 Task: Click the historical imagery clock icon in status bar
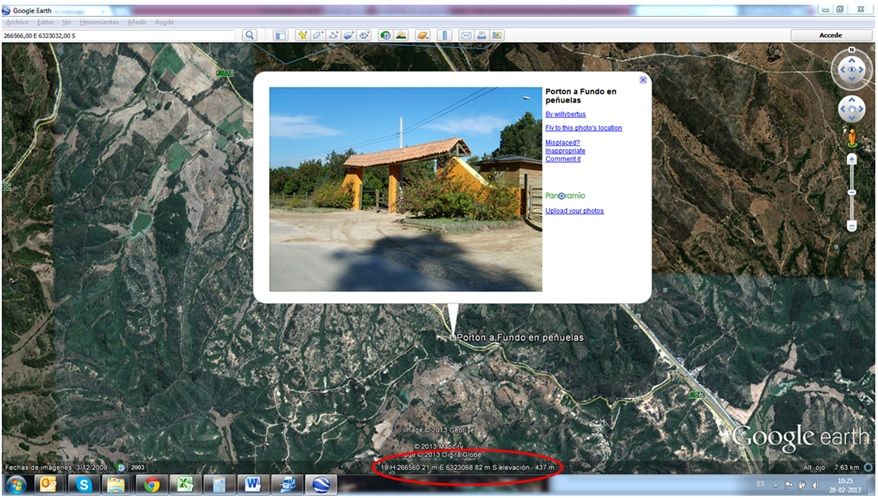[x=120, y=467]
